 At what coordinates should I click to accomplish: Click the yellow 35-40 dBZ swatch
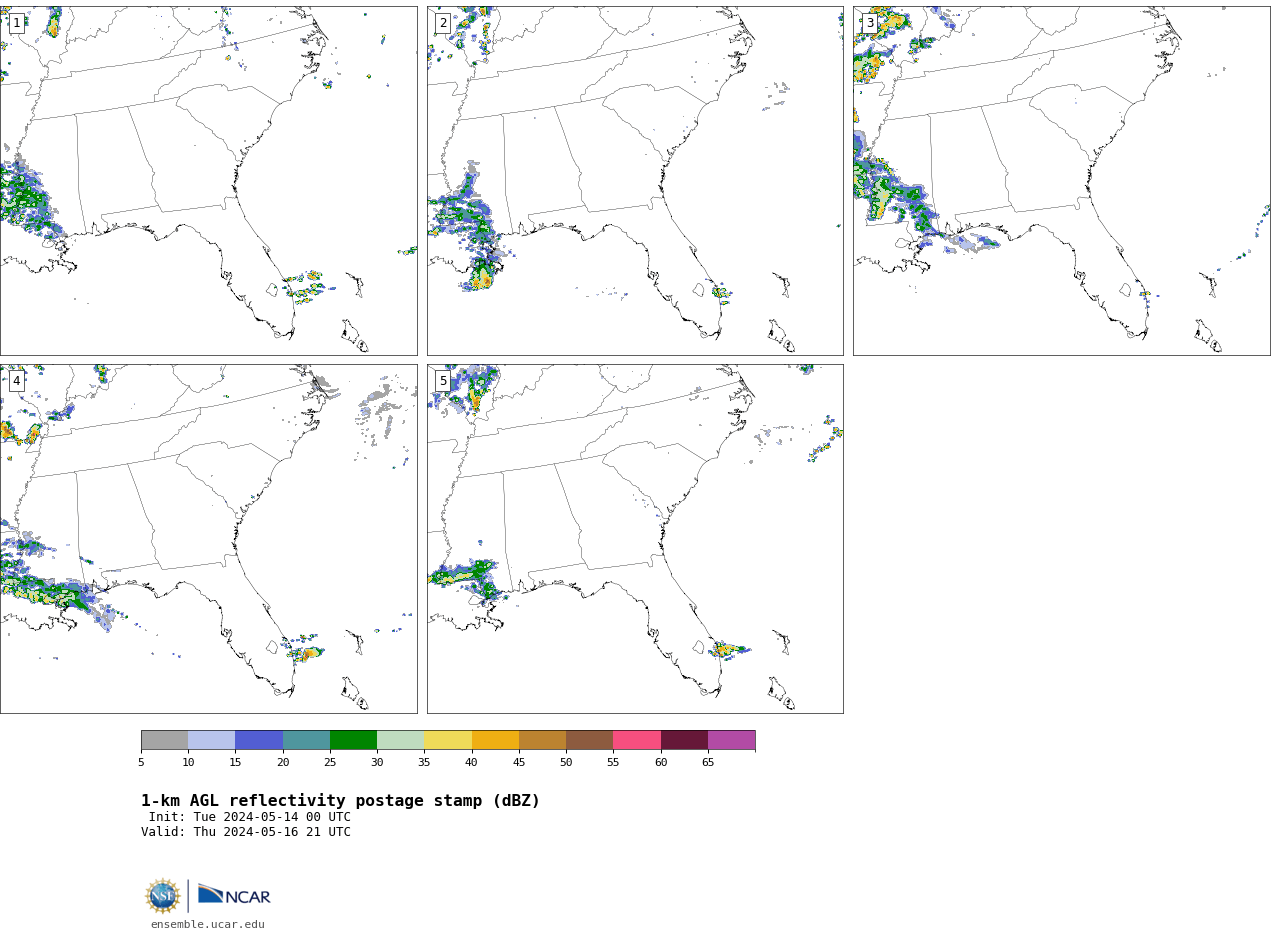(448, 740)
